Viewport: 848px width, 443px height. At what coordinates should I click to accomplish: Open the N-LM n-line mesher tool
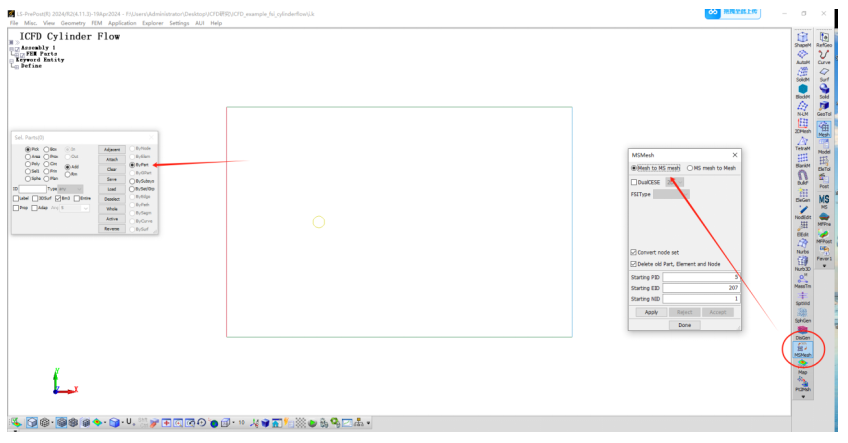point(803,108)
